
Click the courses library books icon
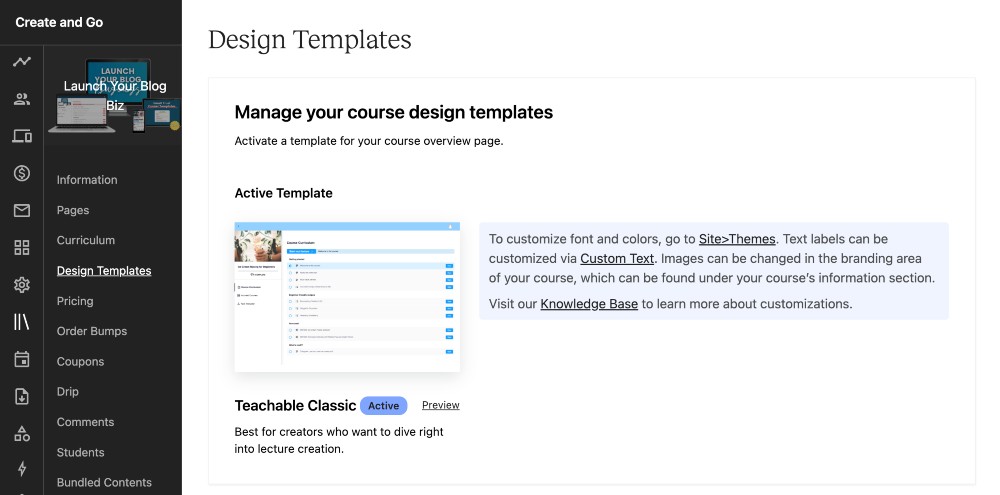point(21,322)
